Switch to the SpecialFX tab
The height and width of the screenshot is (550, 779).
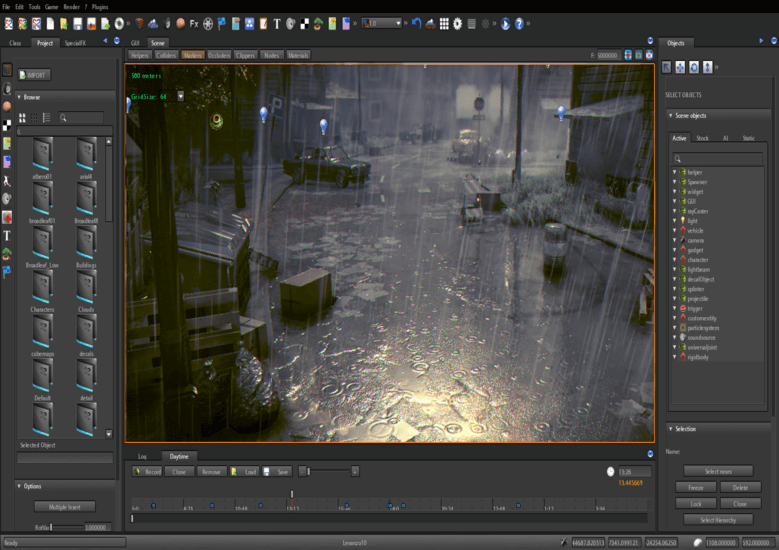click(75, 43)
